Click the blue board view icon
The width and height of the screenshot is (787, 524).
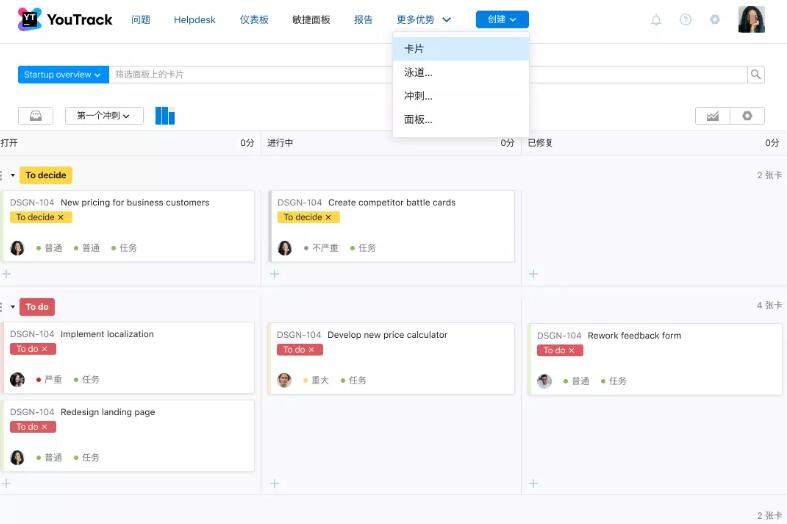[165, 116]
